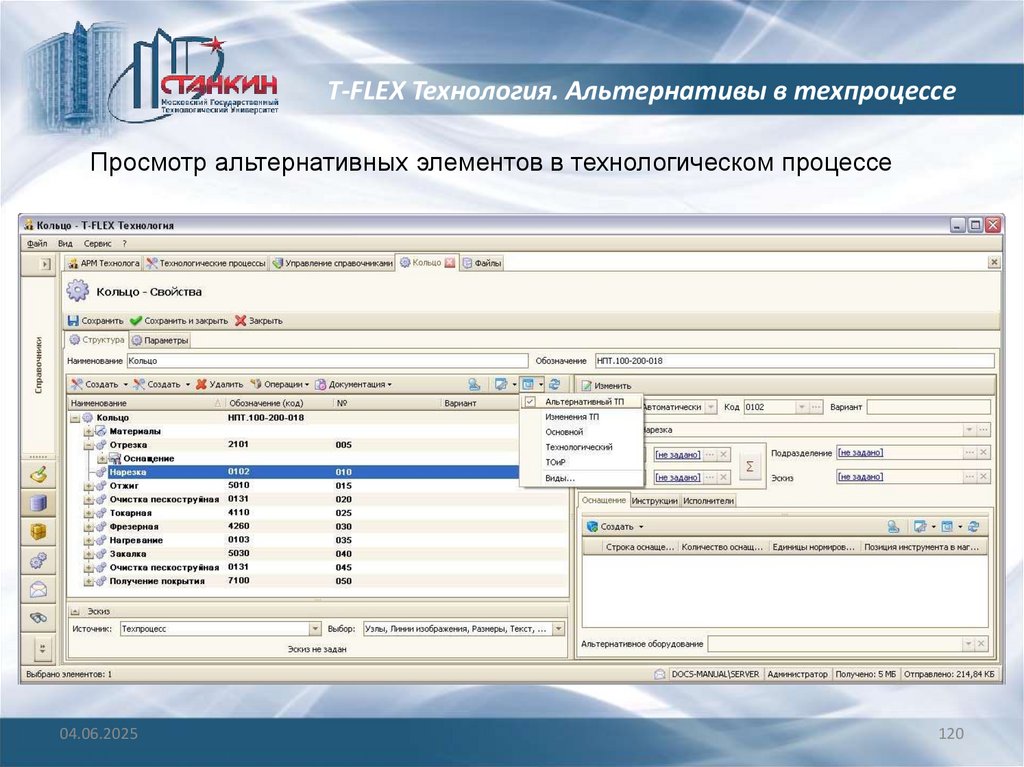Switch to the Управление справочниками tab
This screenshot has width=1024, height=767.
(332, 263)
